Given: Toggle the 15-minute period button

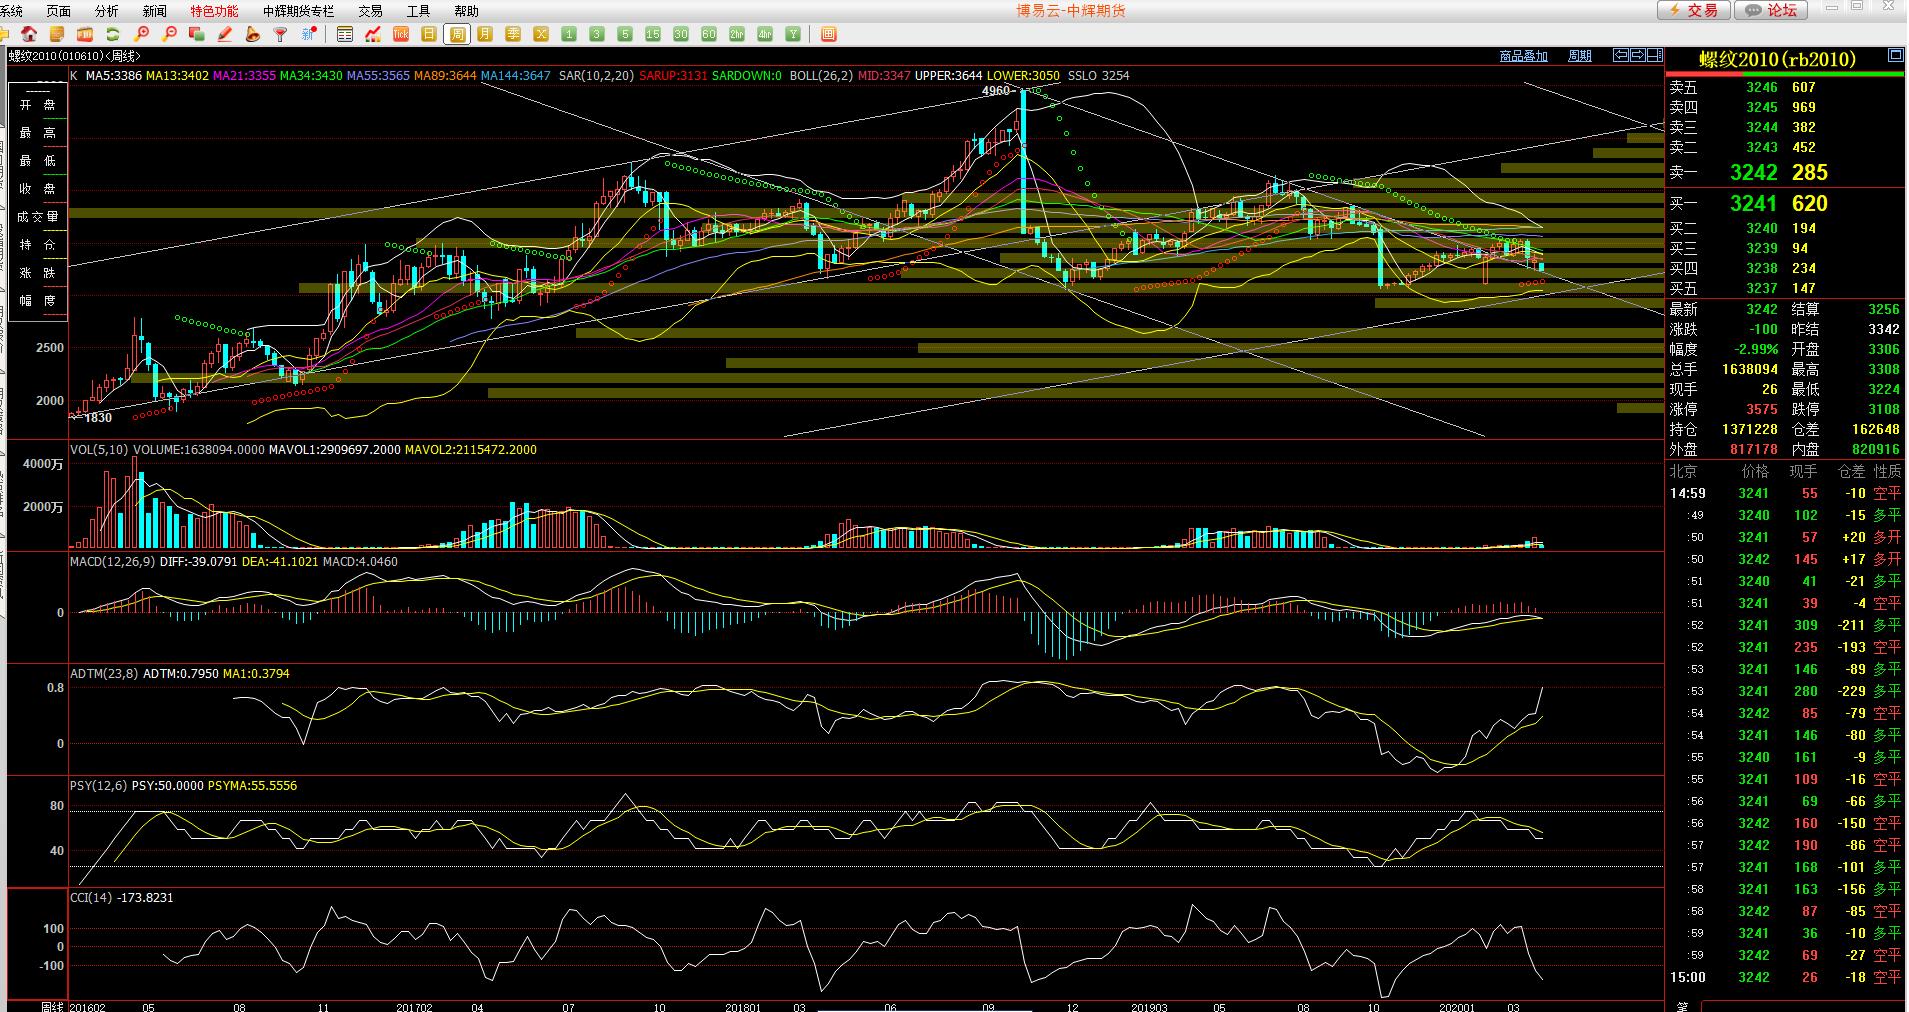Looking at the screenshot, I should (x=653, y=34).
